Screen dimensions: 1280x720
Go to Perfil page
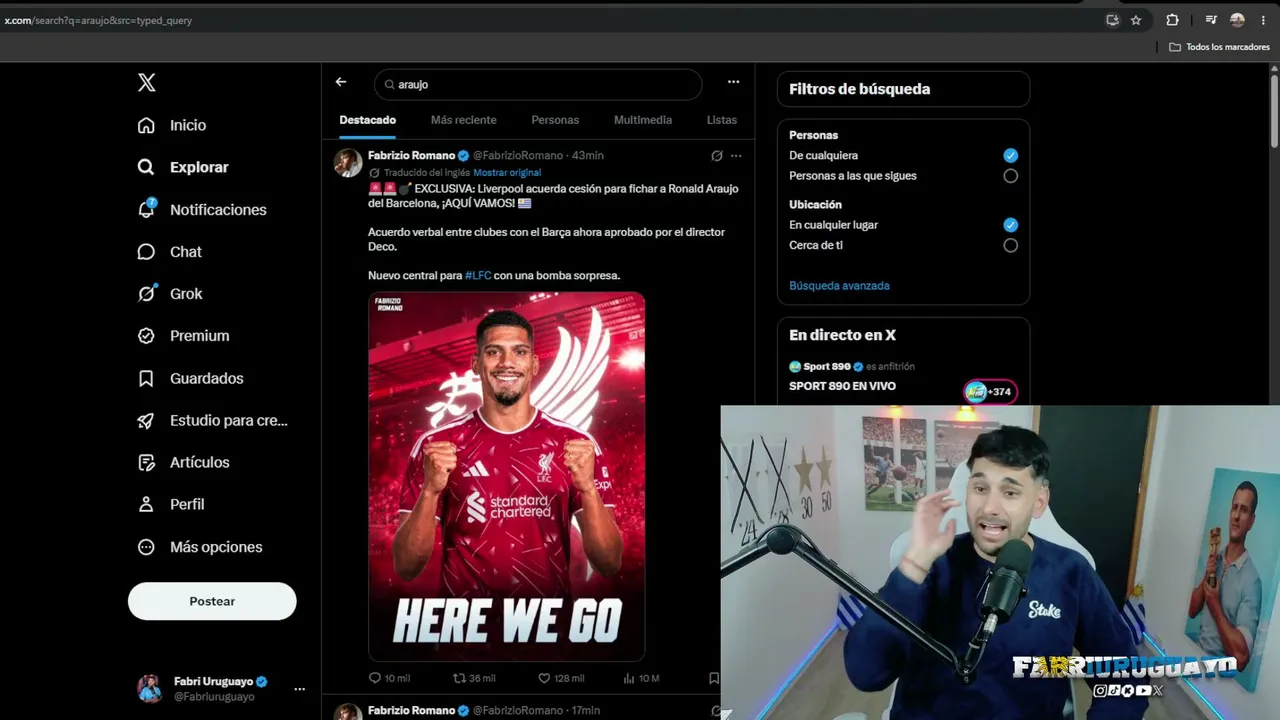[171, 504]
